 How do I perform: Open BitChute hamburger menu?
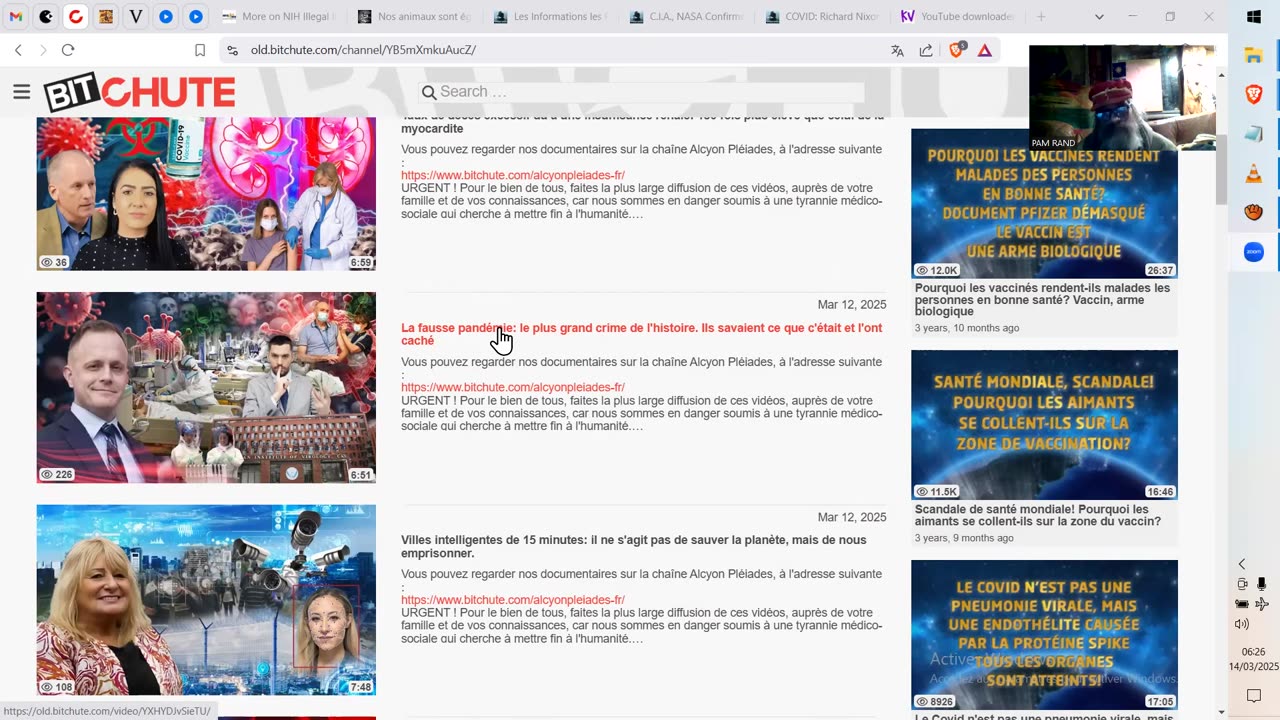tap(22, 92)
